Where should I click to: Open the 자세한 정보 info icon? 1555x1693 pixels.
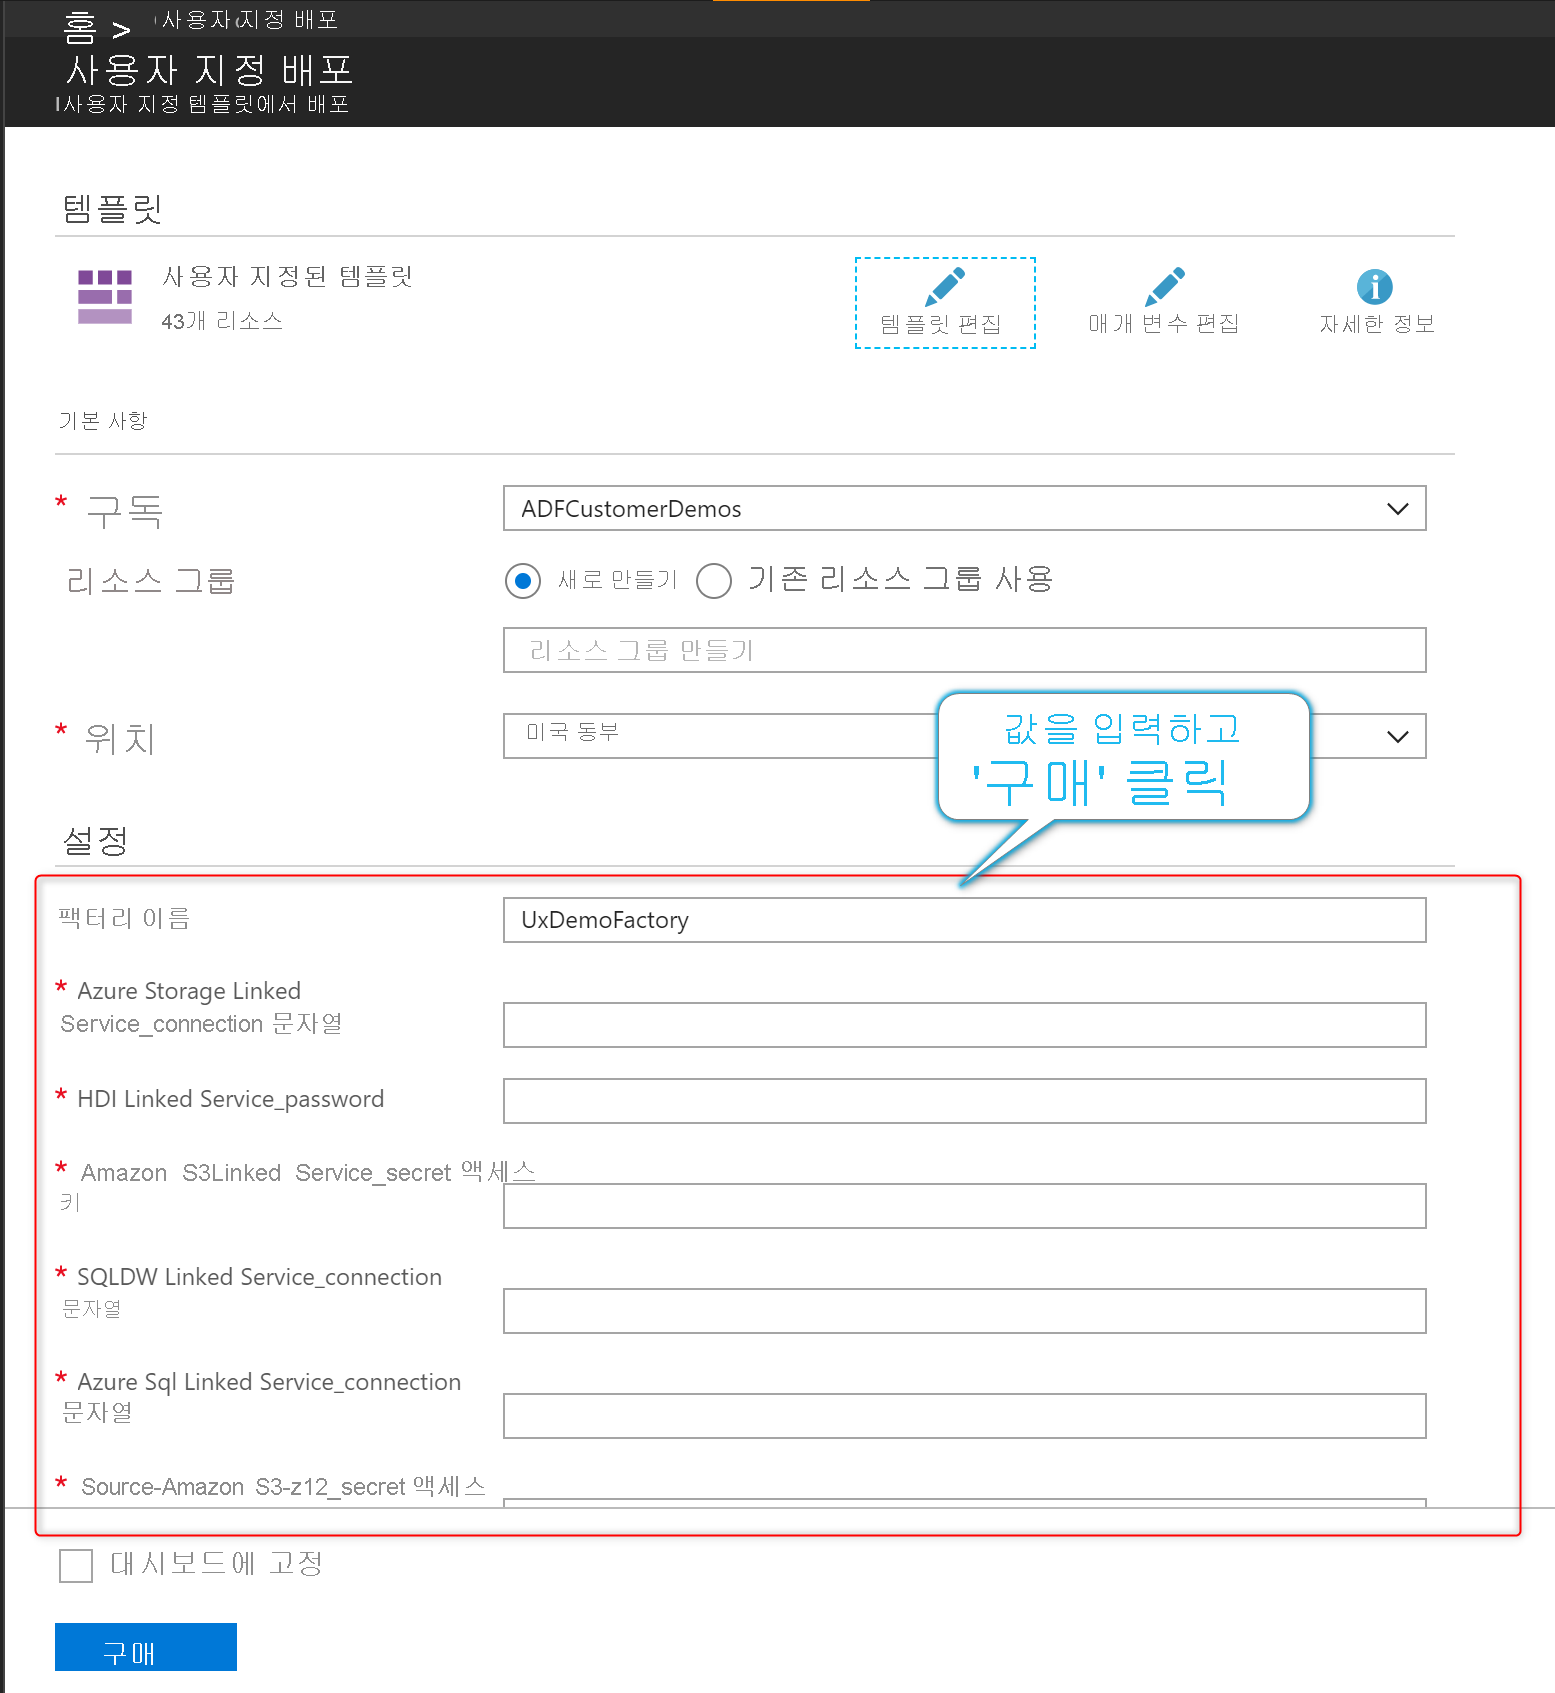pyautogui.click(x=1375, y=287)
